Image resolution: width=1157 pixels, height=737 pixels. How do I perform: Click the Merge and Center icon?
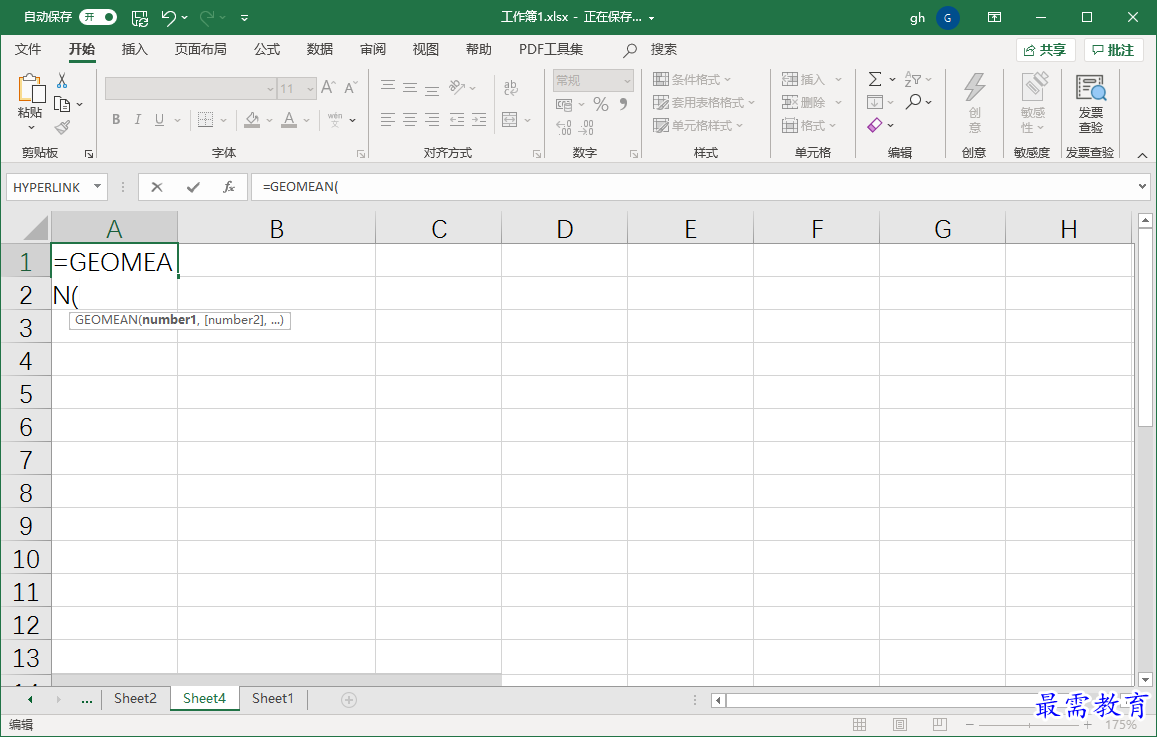pos(510,120)
